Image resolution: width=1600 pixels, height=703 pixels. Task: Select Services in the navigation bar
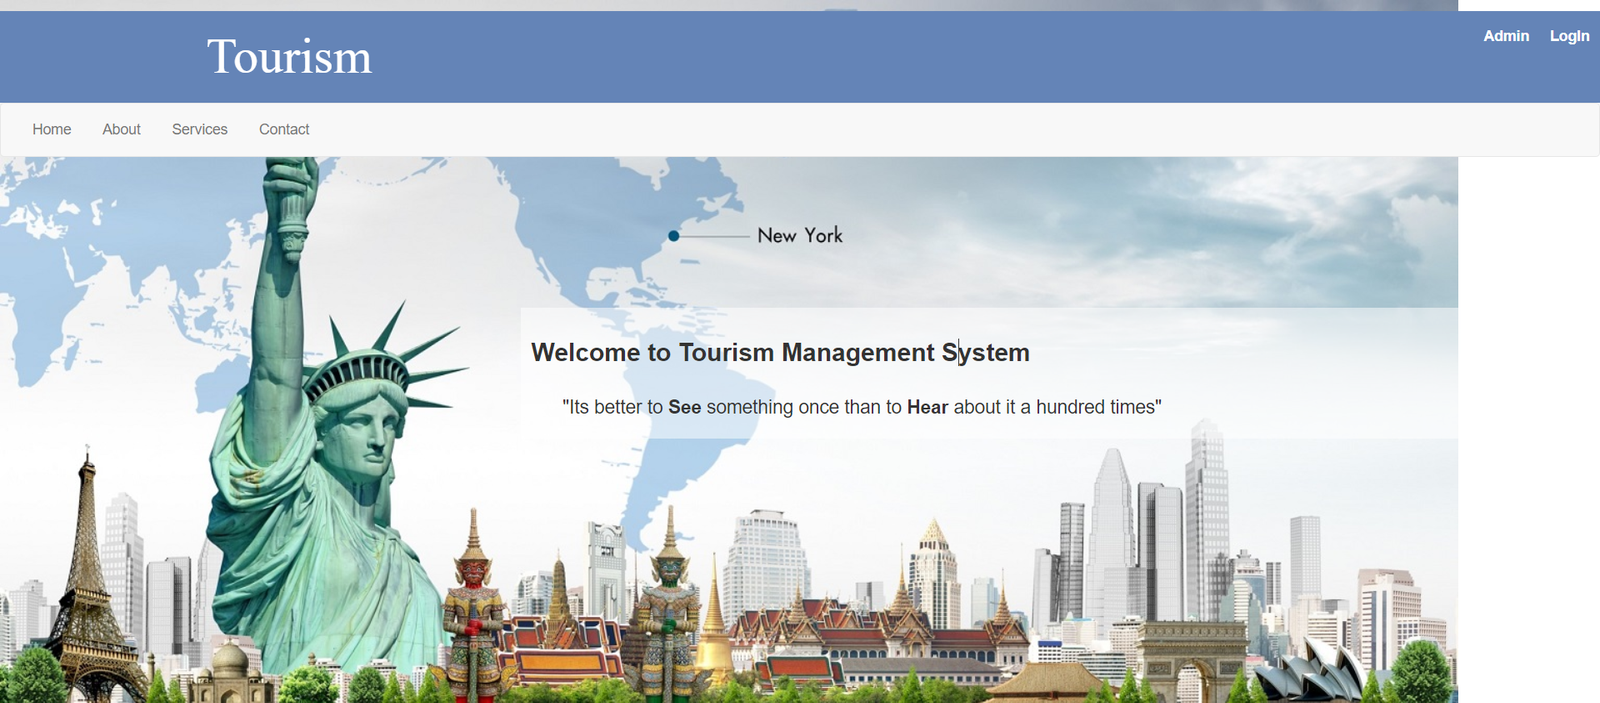point(200,129)
